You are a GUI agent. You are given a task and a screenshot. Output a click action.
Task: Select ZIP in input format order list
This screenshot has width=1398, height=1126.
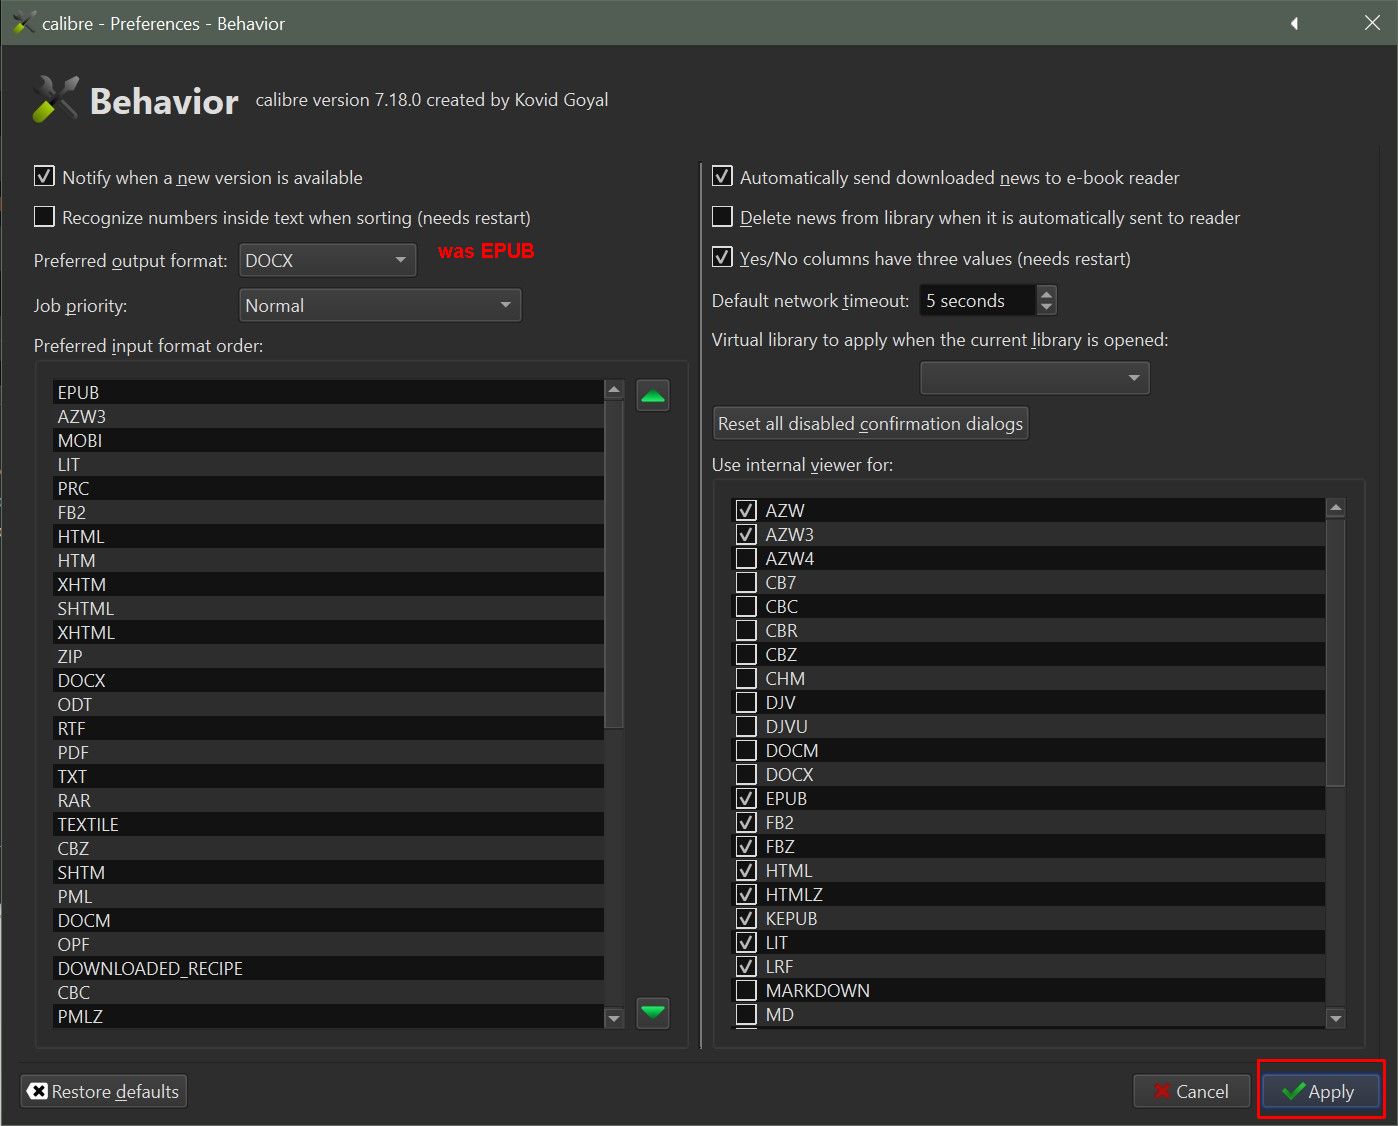(329, 656)
